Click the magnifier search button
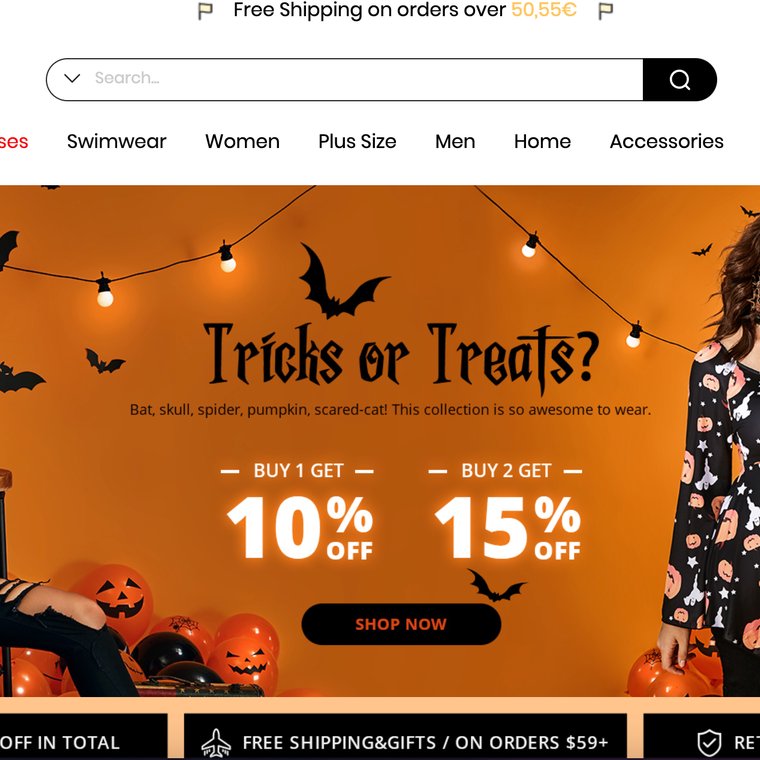The height and width of the screenshot is (760, 760). pos(680,79)
